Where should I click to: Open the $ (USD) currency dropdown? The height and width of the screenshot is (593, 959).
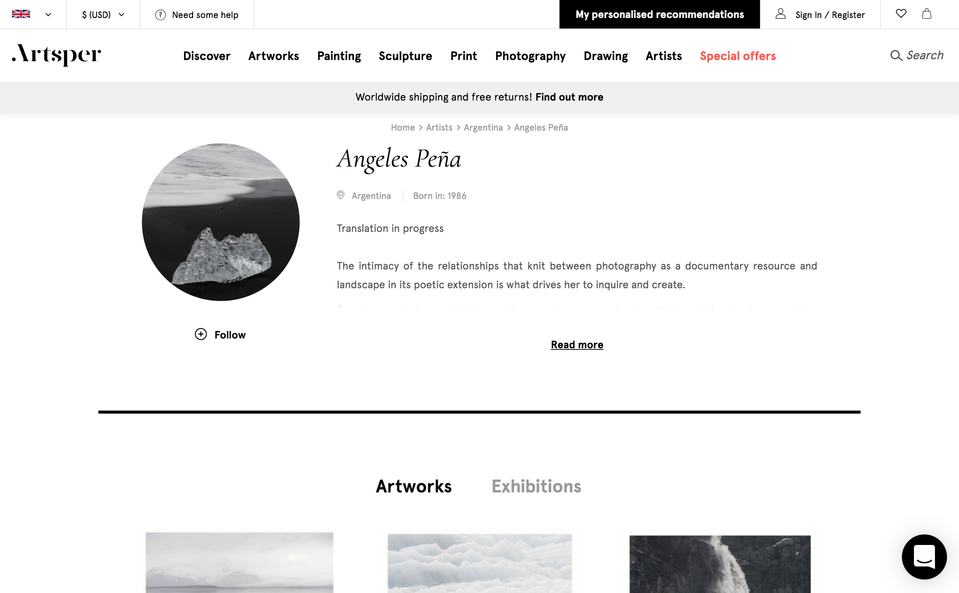click(x=103, y=15)
